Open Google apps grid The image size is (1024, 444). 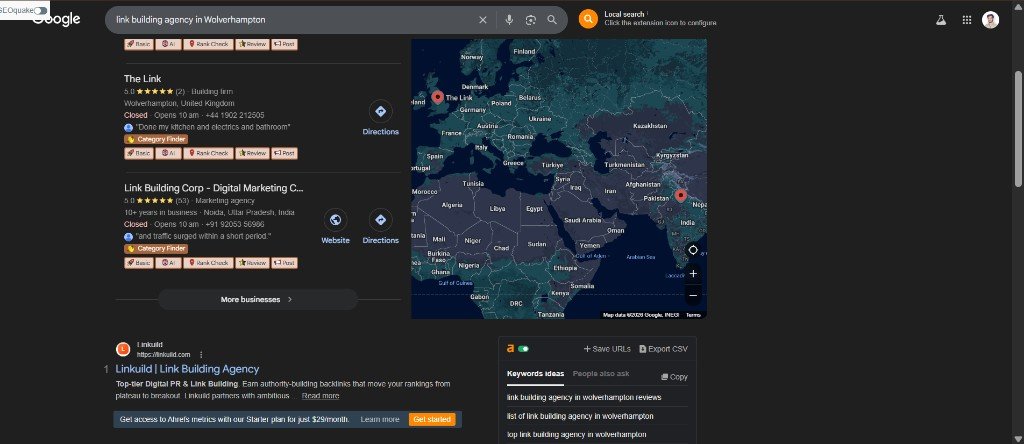967,20
